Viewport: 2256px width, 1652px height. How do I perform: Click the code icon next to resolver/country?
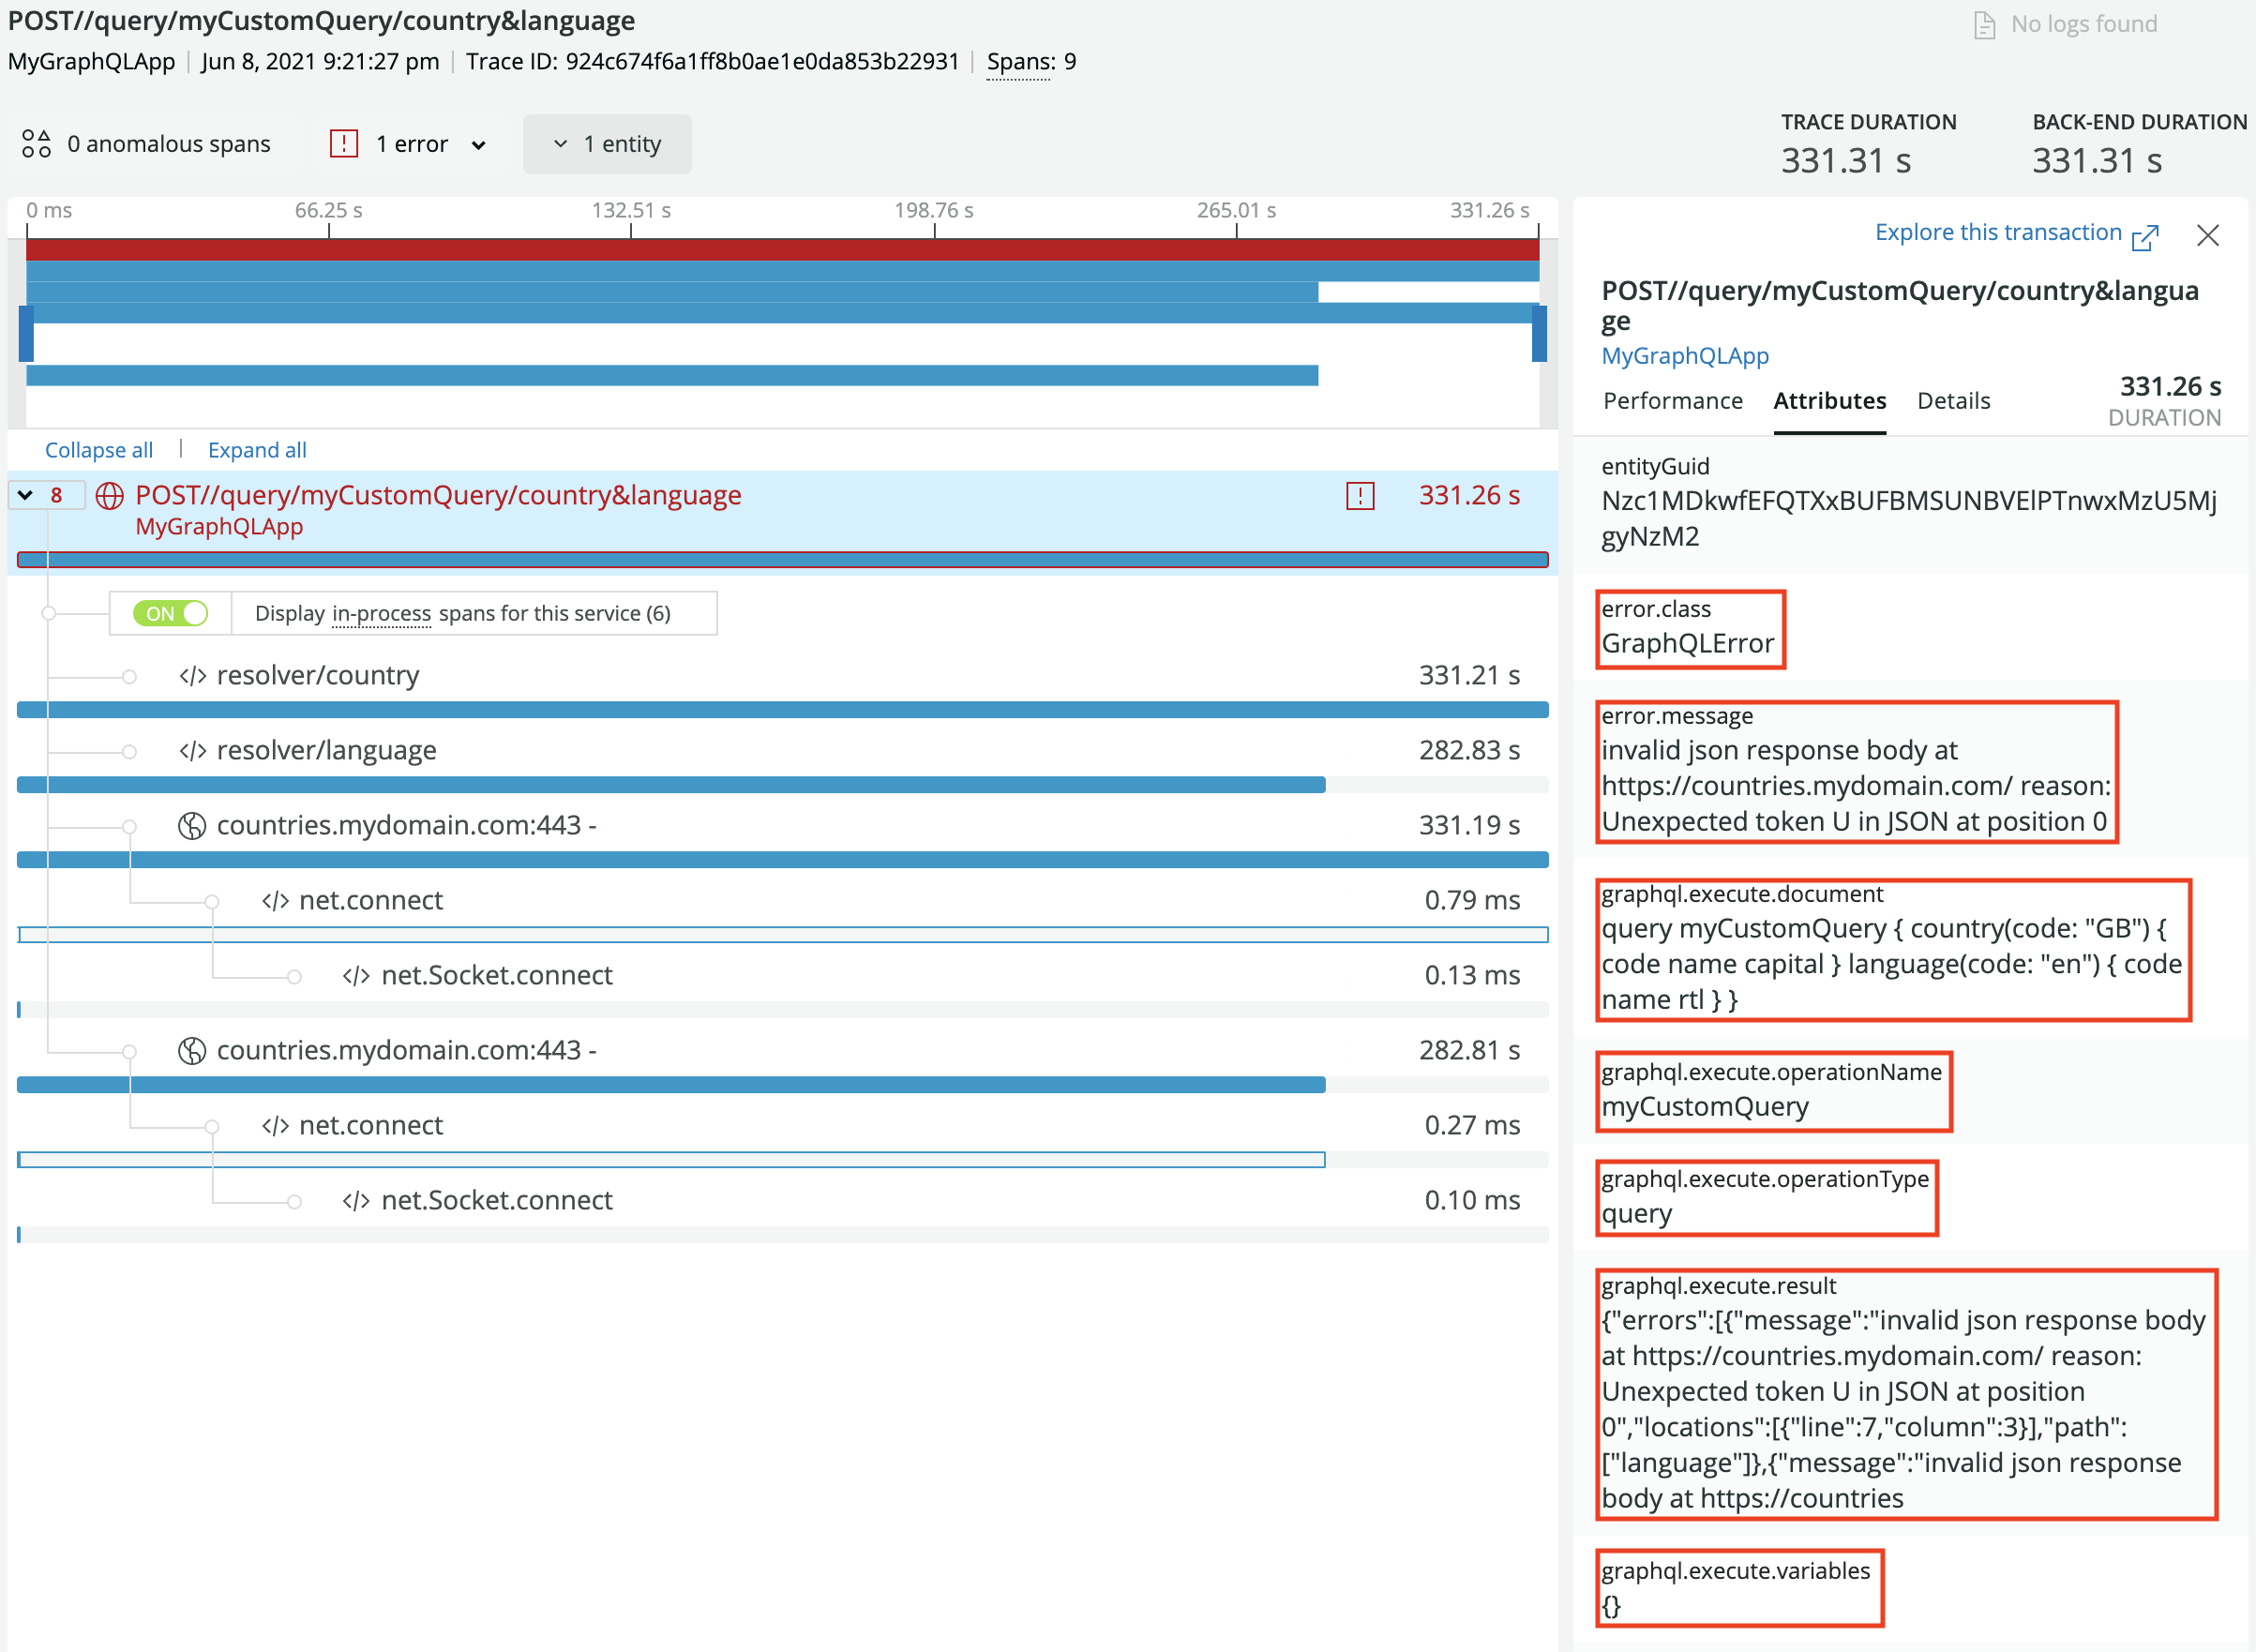(193, 676)
